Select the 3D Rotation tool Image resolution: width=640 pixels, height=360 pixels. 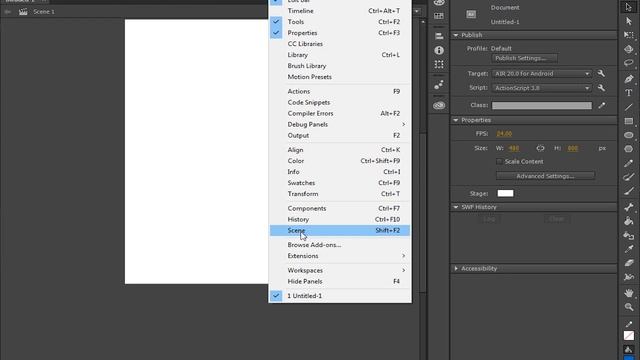pyautogui.click(x=629, y=49)
